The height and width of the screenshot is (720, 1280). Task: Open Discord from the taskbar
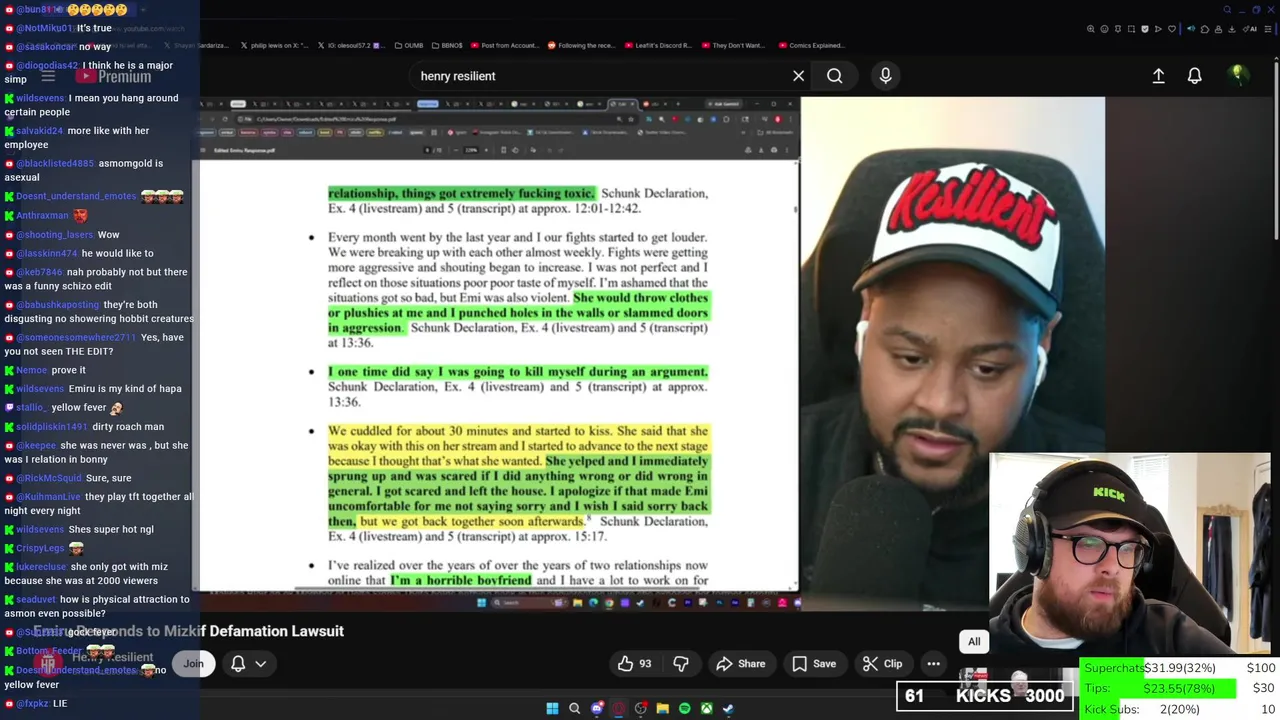tap(597, 708)
